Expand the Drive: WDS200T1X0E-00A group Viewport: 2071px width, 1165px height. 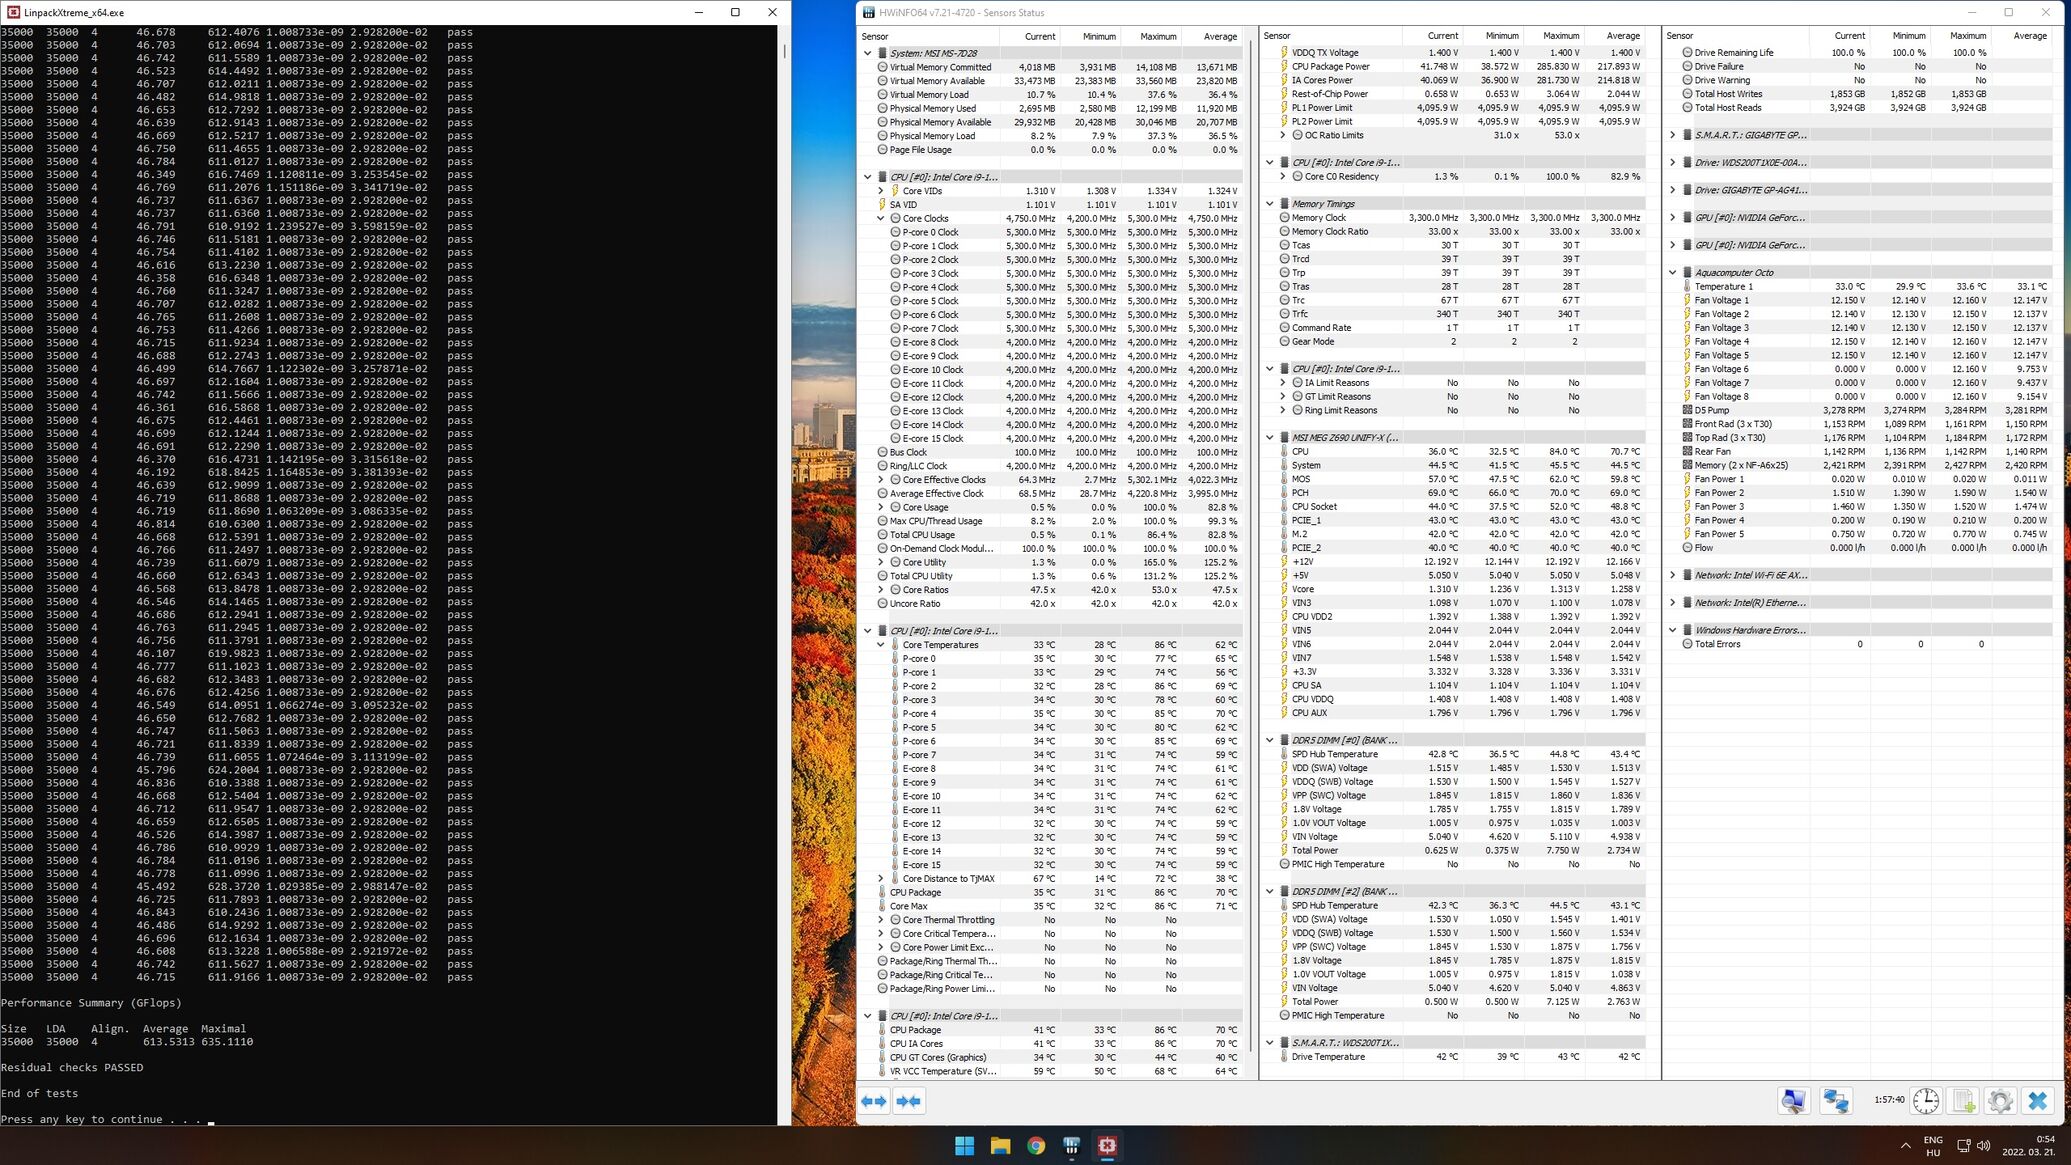[1673, 162]
